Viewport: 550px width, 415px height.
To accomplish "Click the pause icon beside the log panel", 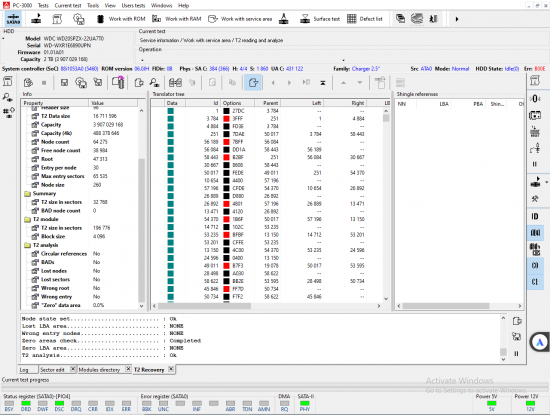I will click(516, 354).
